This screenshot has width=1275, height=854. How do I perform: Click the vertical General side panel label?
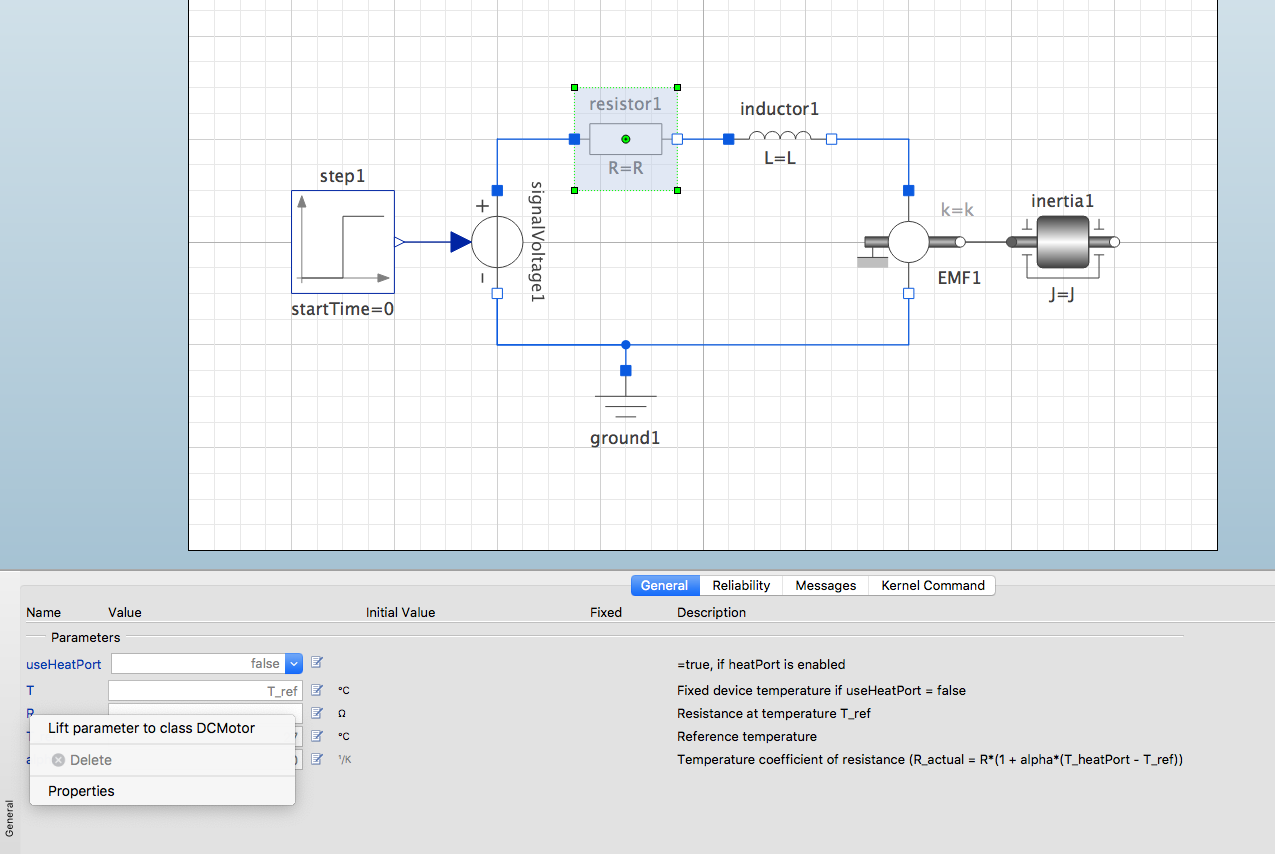10,818
